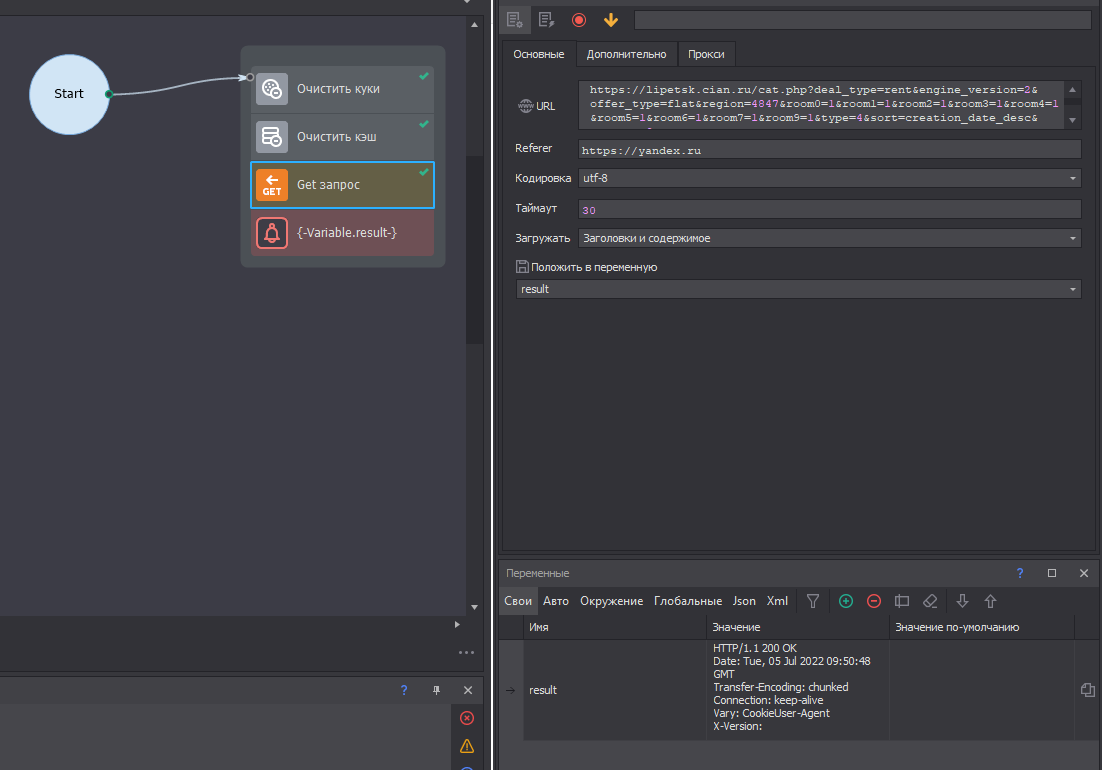Open the Загружать dropdown list
The height and width of the screenshot is (770, 1102).
pos(830,238)
